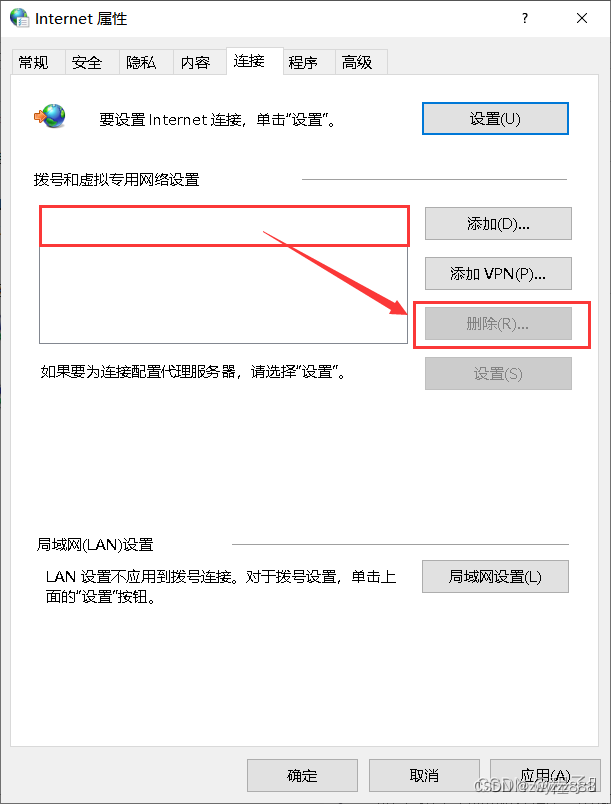Click the 取消 button
Image resolution: width=611 pixels, height=804 pixels.
(424, 775)
